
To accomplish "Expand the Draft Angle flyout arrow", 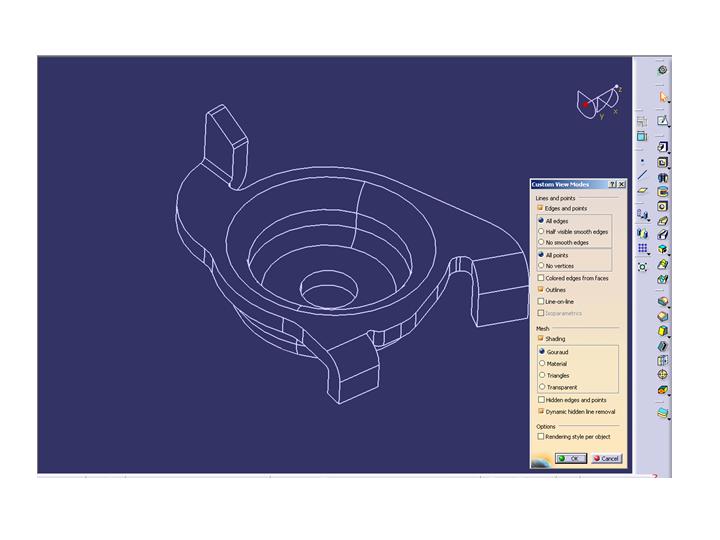I will pos(669,337).
